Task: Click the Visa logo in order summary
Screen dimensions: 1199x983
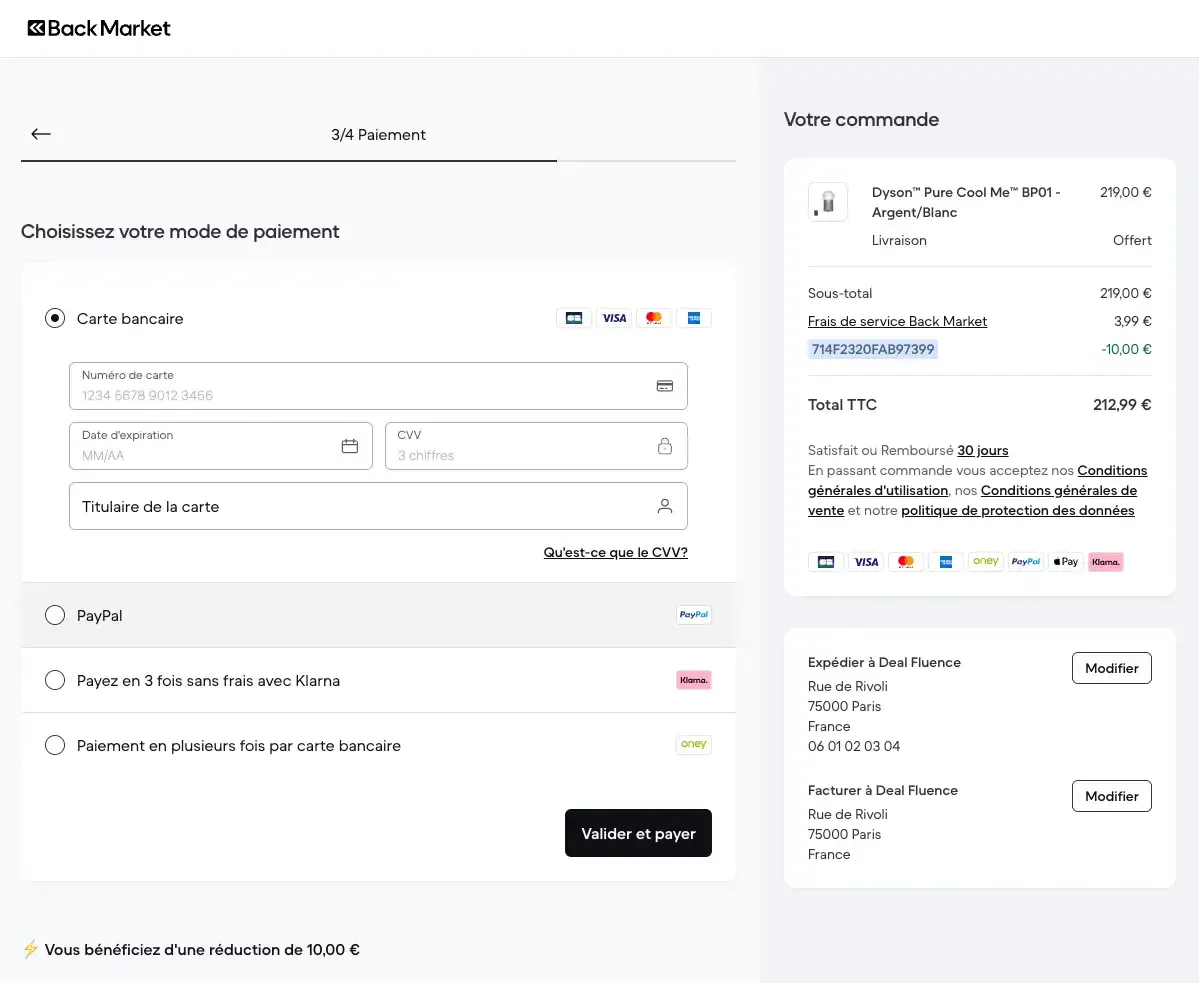Action: (x=866, y=562)
